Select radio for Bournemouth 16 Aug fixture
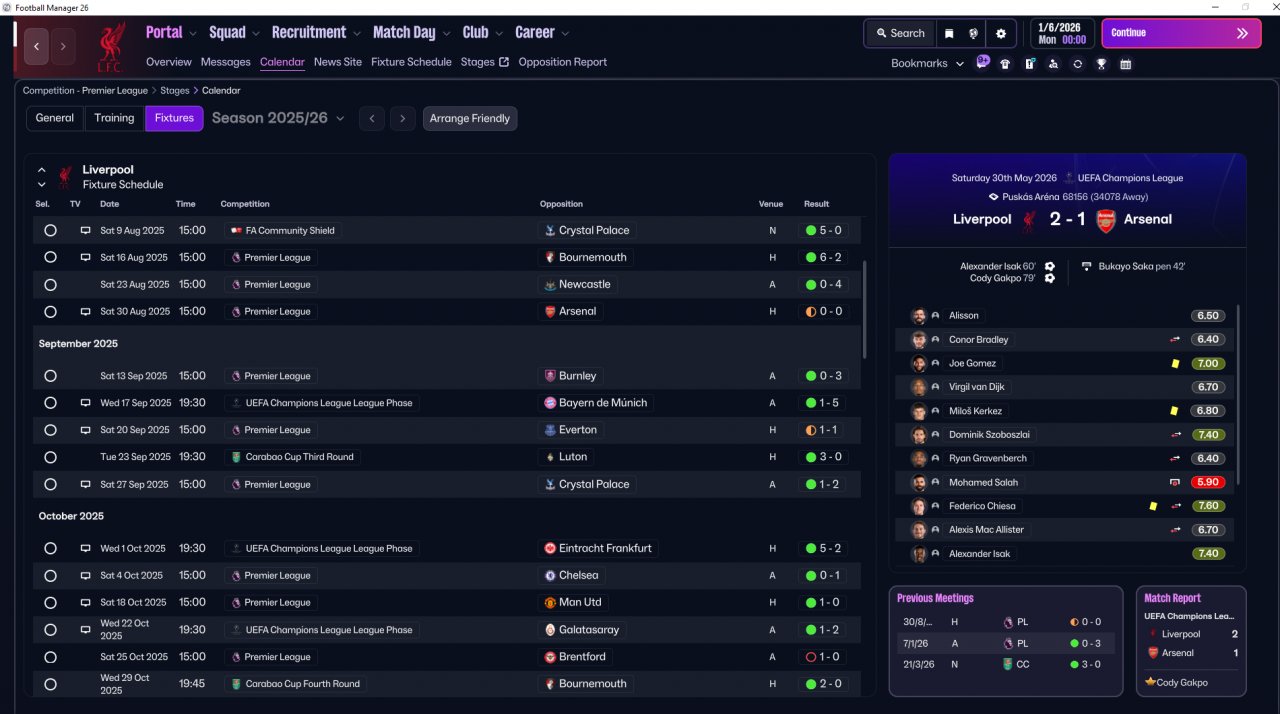The width and height of the screenshot is (1280, 714). coord(50,257)
